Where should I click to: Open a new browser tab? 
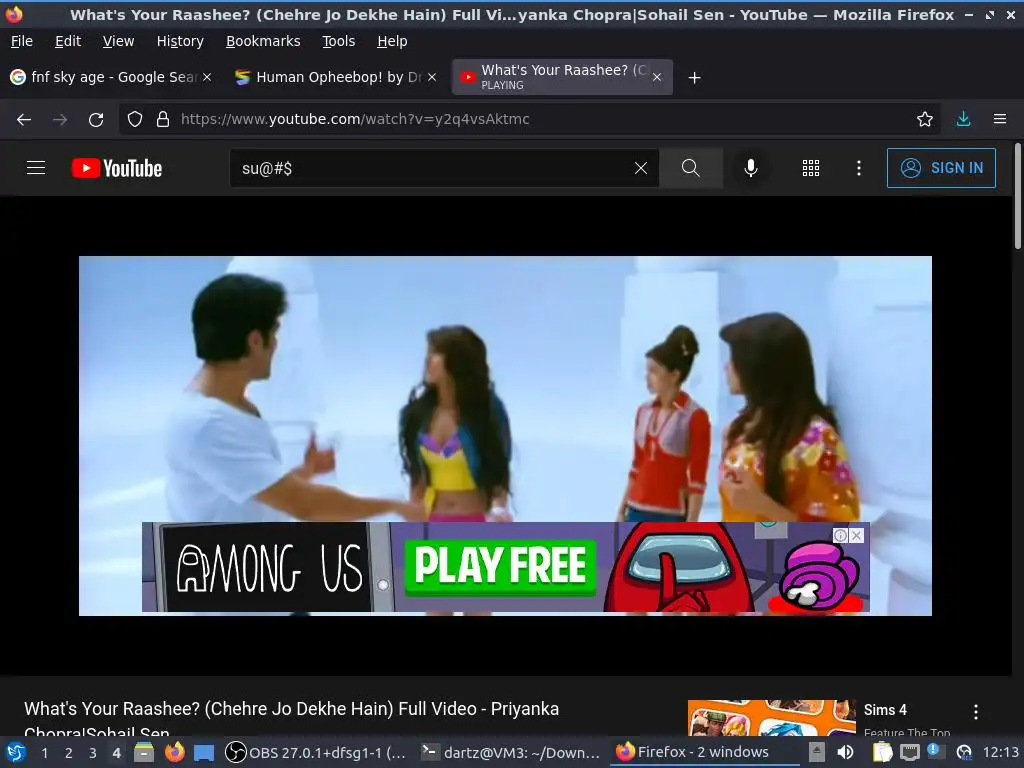695,78
